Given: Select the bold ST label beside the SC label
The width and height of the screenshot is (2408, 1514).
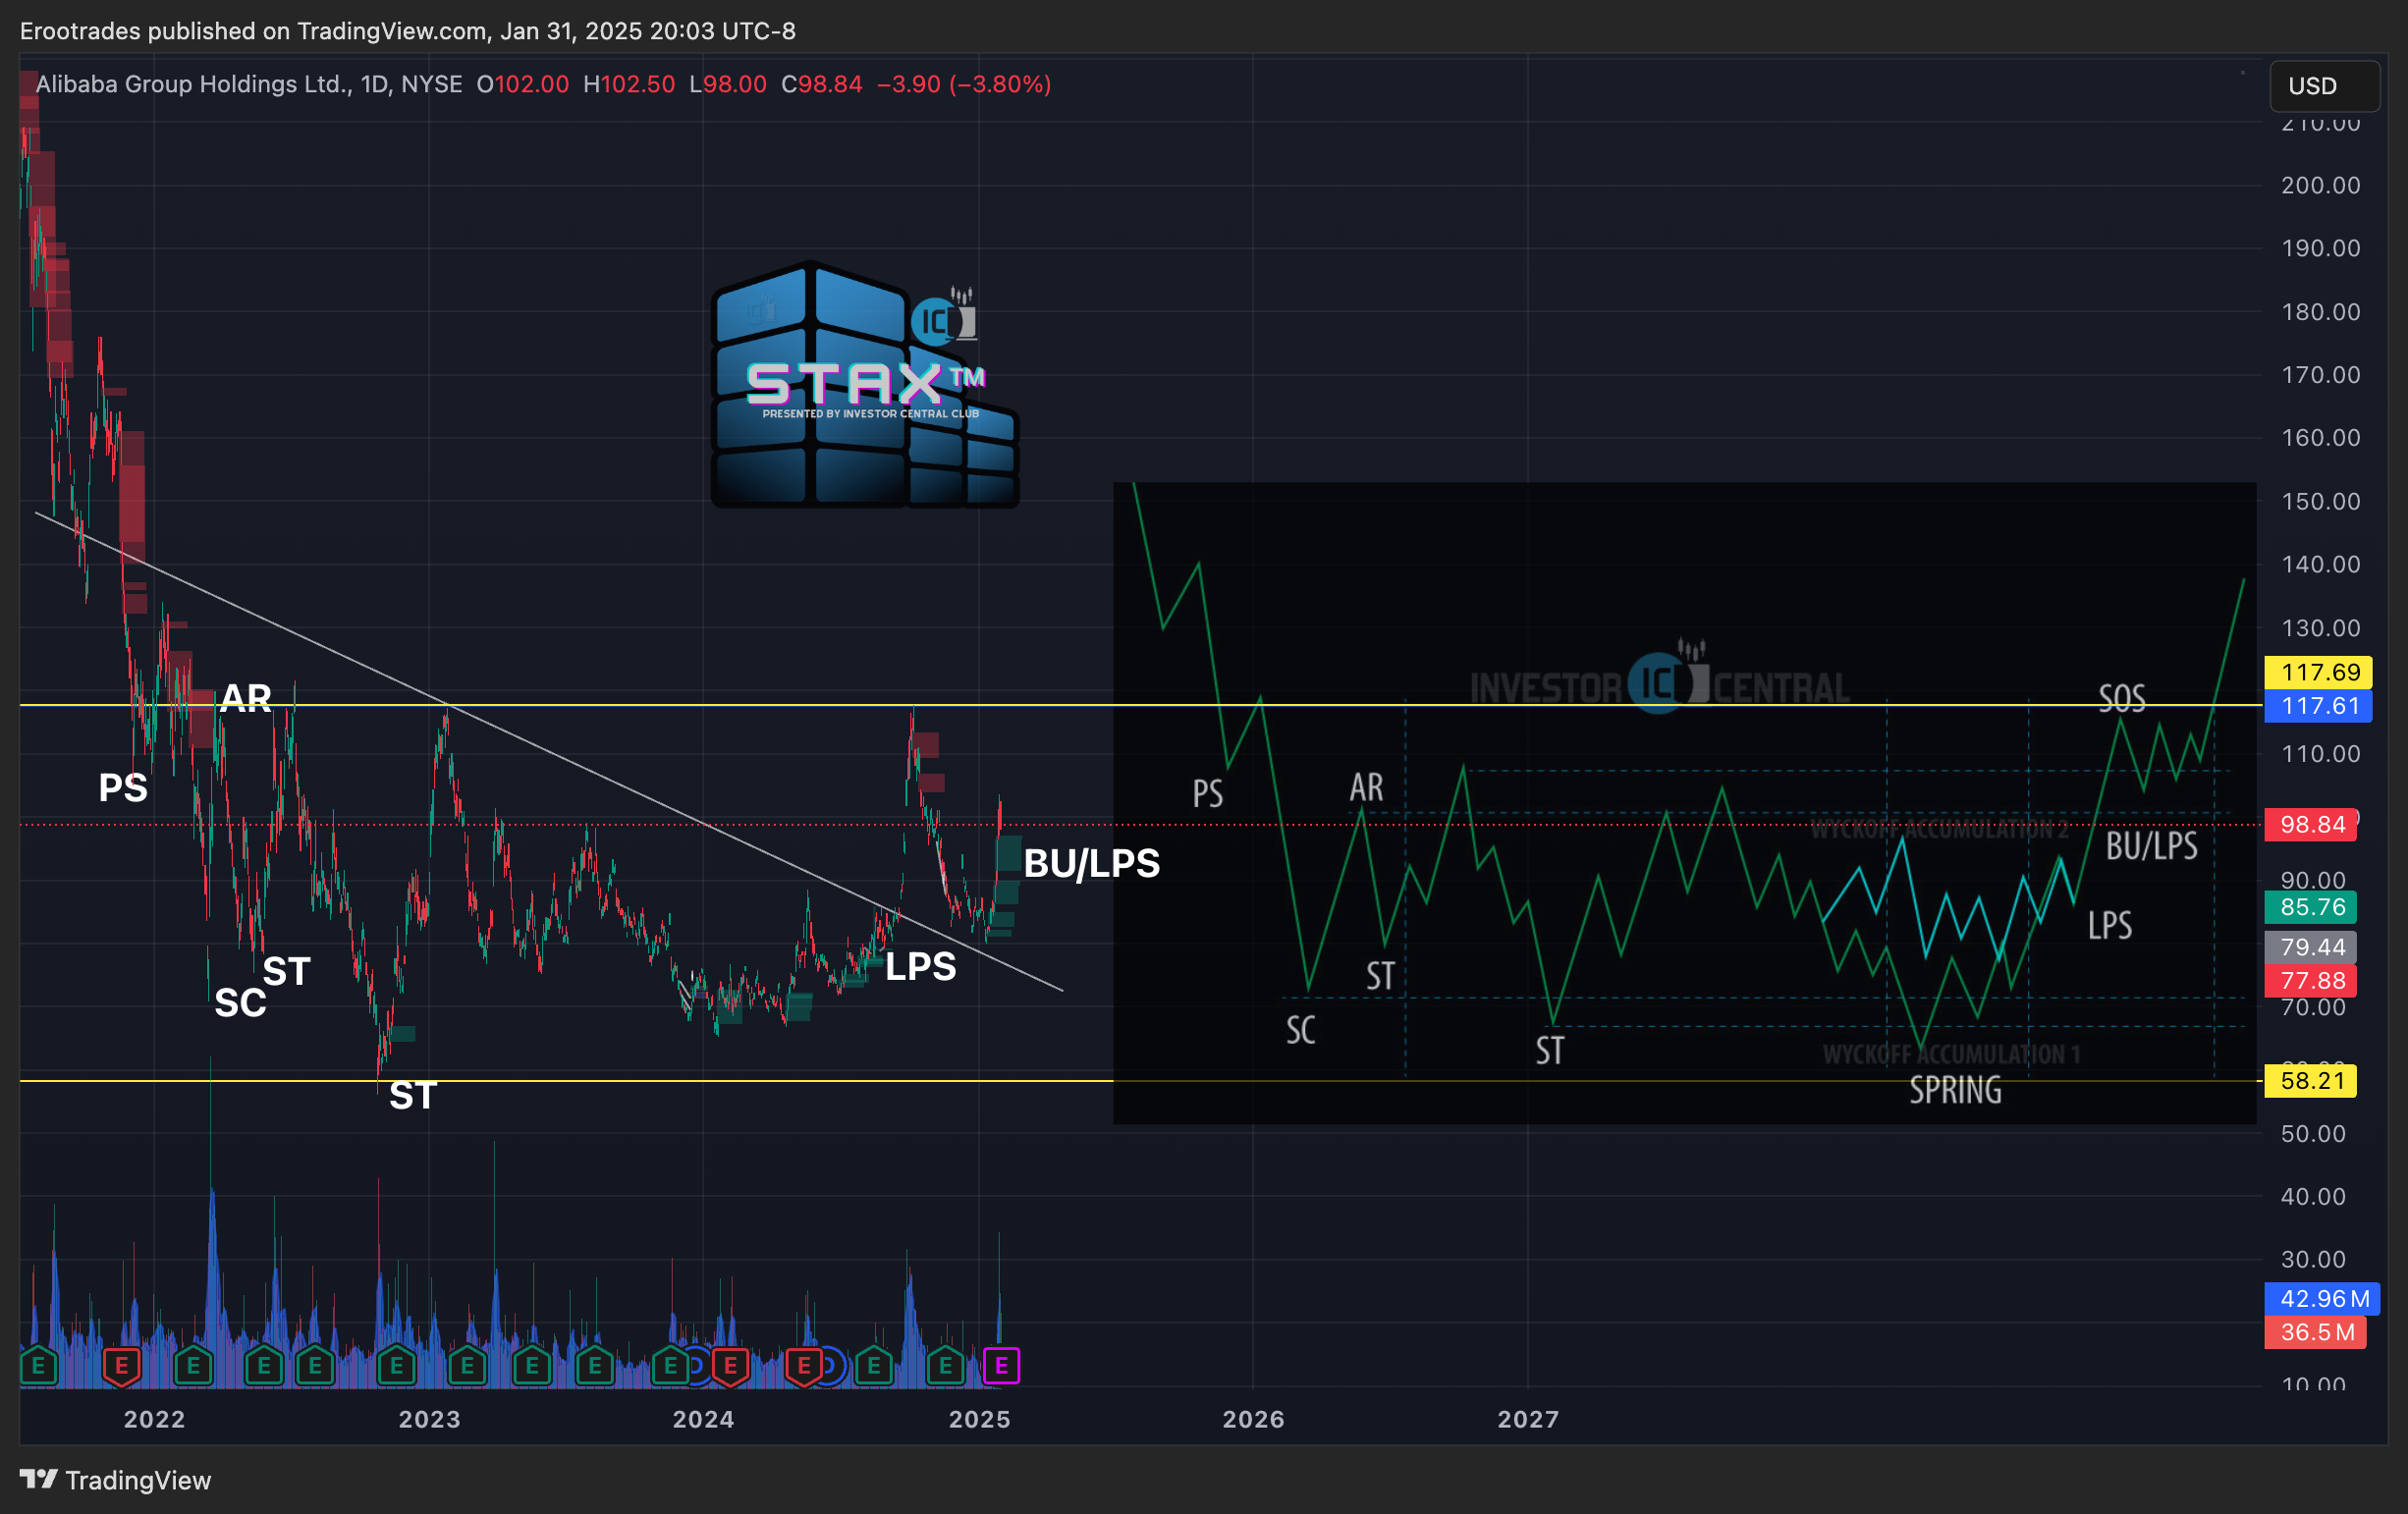Looking at the screenshot, I should (x=287, y=971).
